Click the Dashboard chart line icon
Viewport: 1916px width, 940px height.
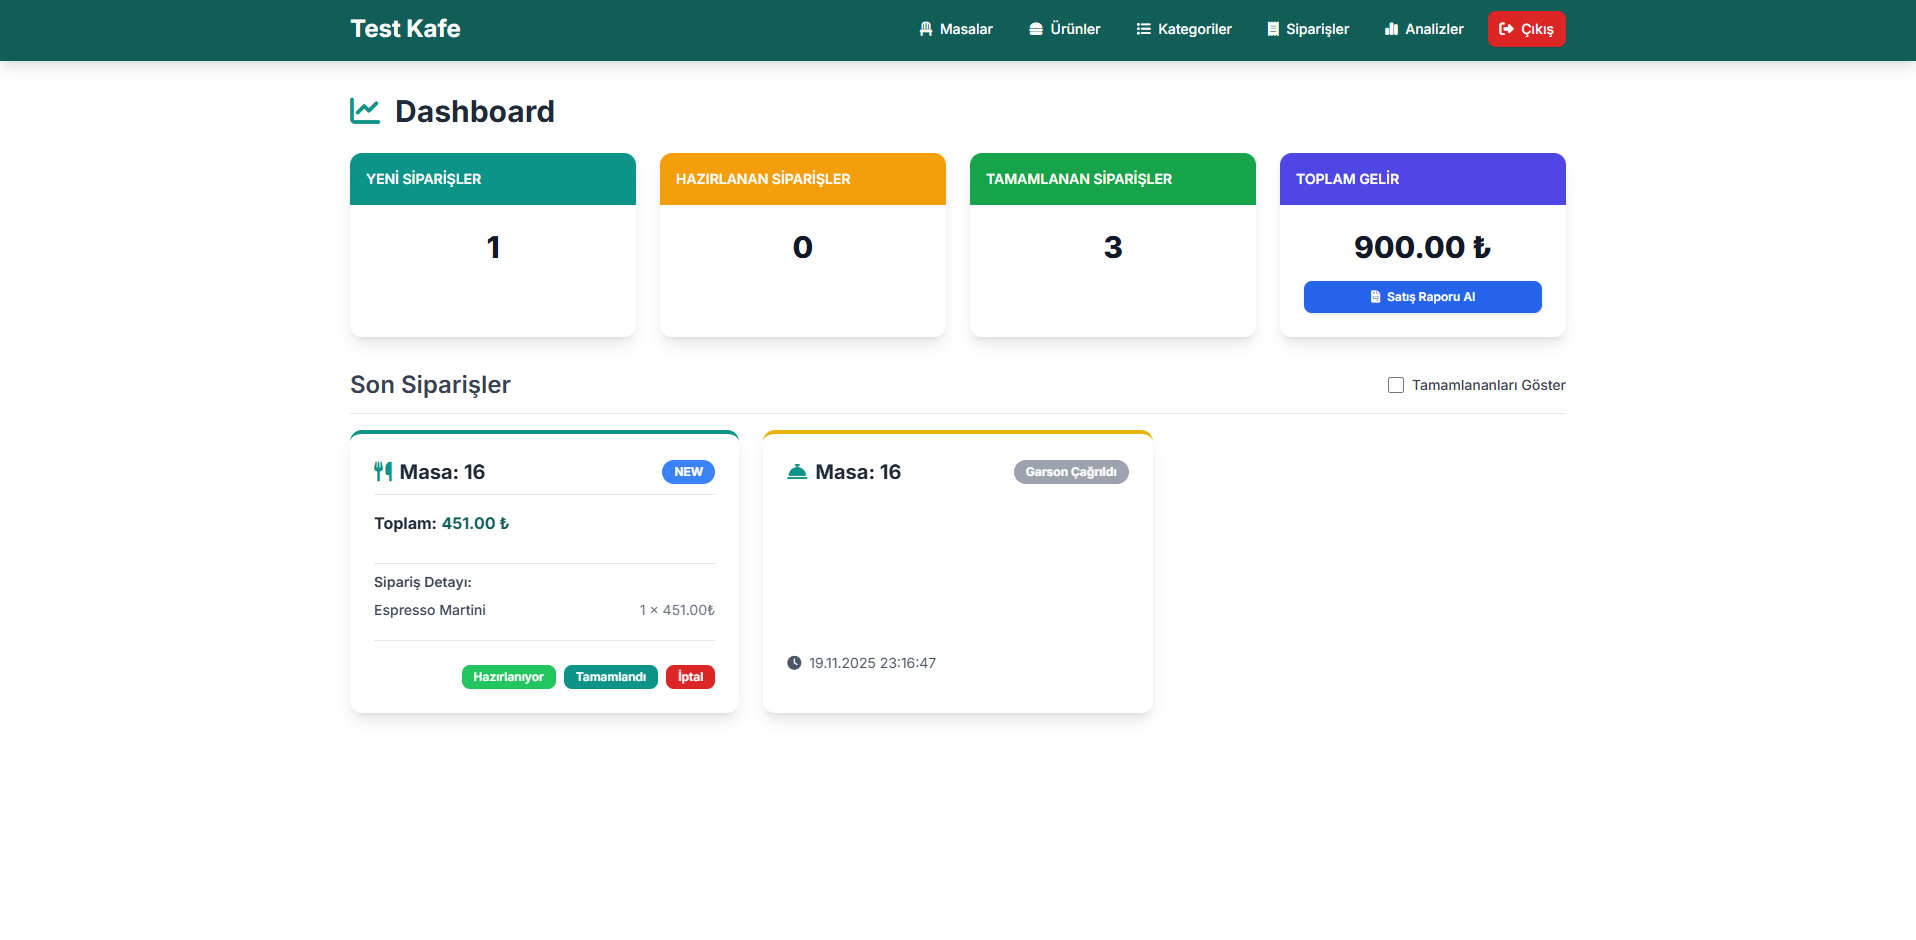pos(365,111)
